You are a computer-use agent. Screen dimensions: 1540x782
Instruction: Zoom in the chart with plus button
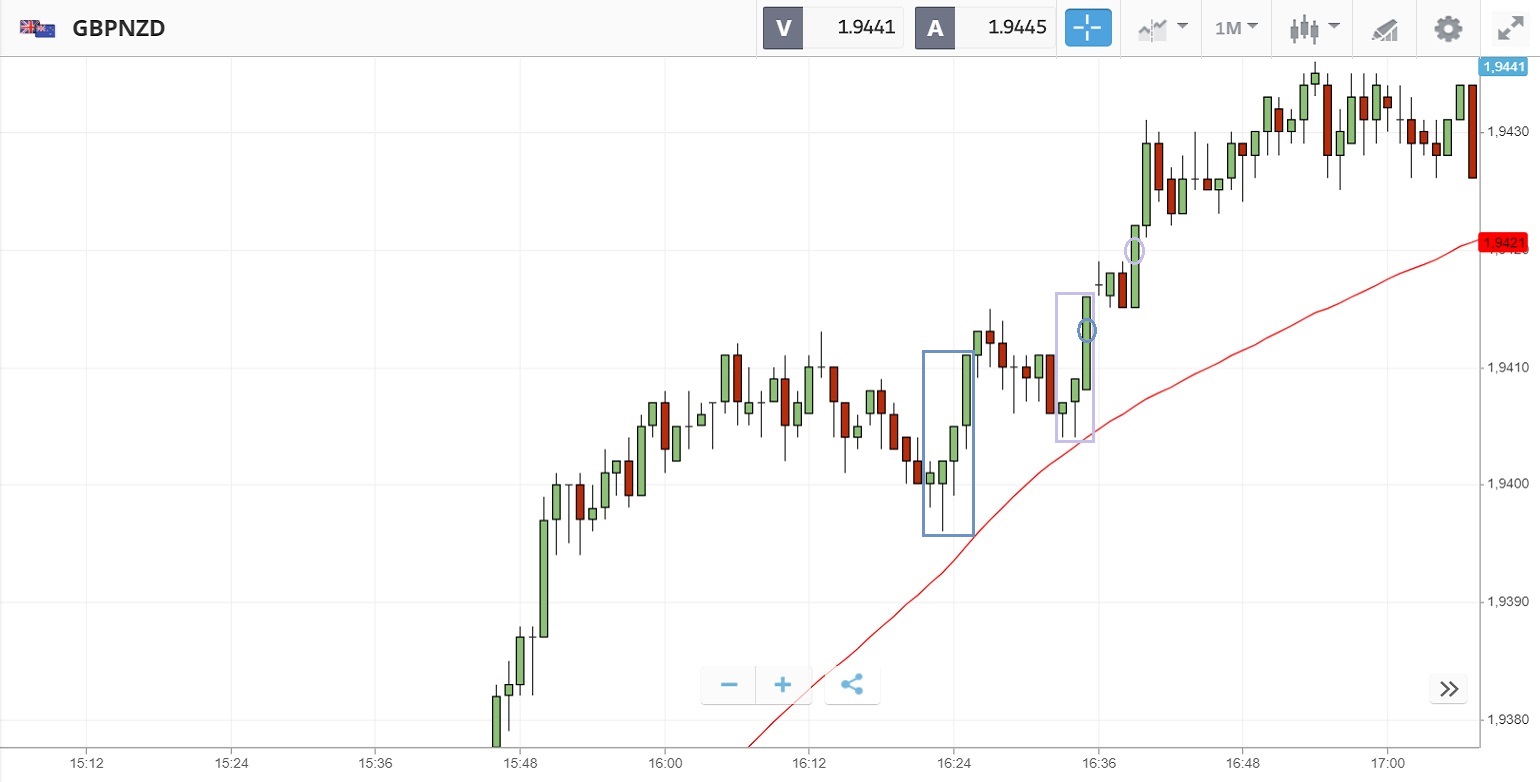(783, 685)
